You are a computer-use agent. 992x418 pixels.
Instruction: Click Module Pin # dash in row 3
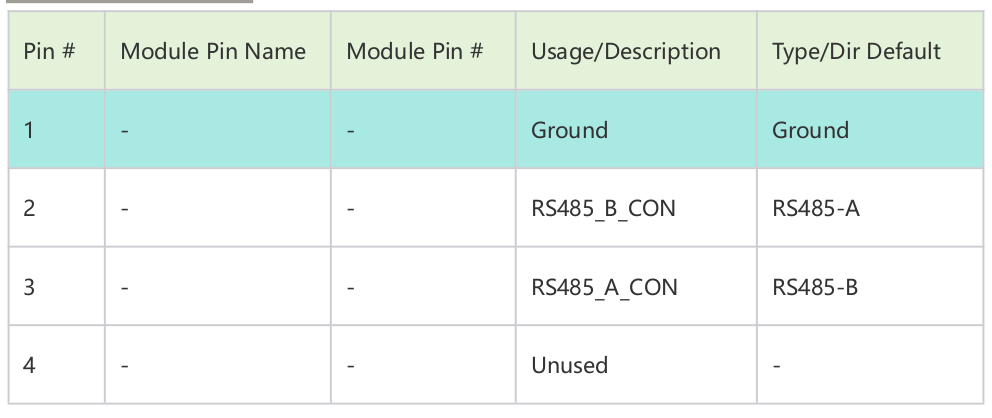pos(351,287)
